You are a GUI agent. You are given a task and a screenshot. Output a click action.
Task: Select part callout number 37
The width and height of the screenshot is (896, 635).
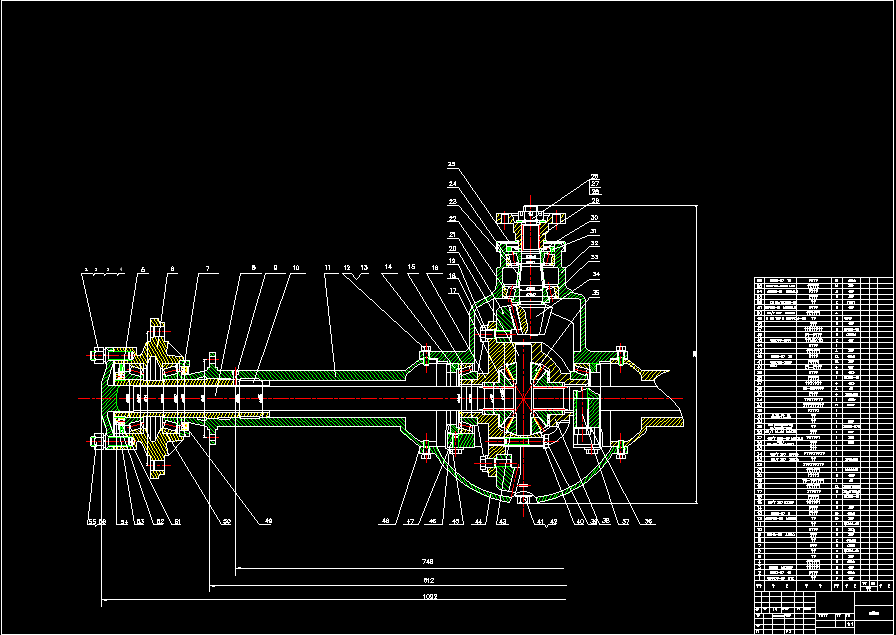tap(626, 521)
